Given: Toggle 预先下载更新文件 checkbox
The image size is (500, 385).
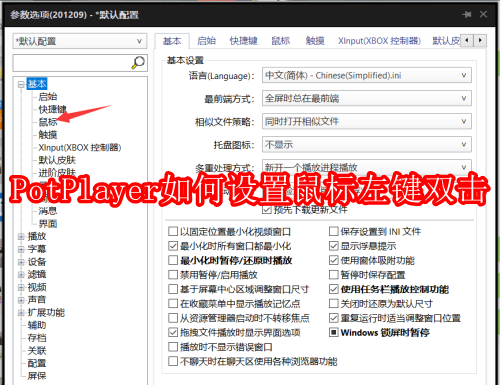Looking at the screenshot, I should pos(267,210).
